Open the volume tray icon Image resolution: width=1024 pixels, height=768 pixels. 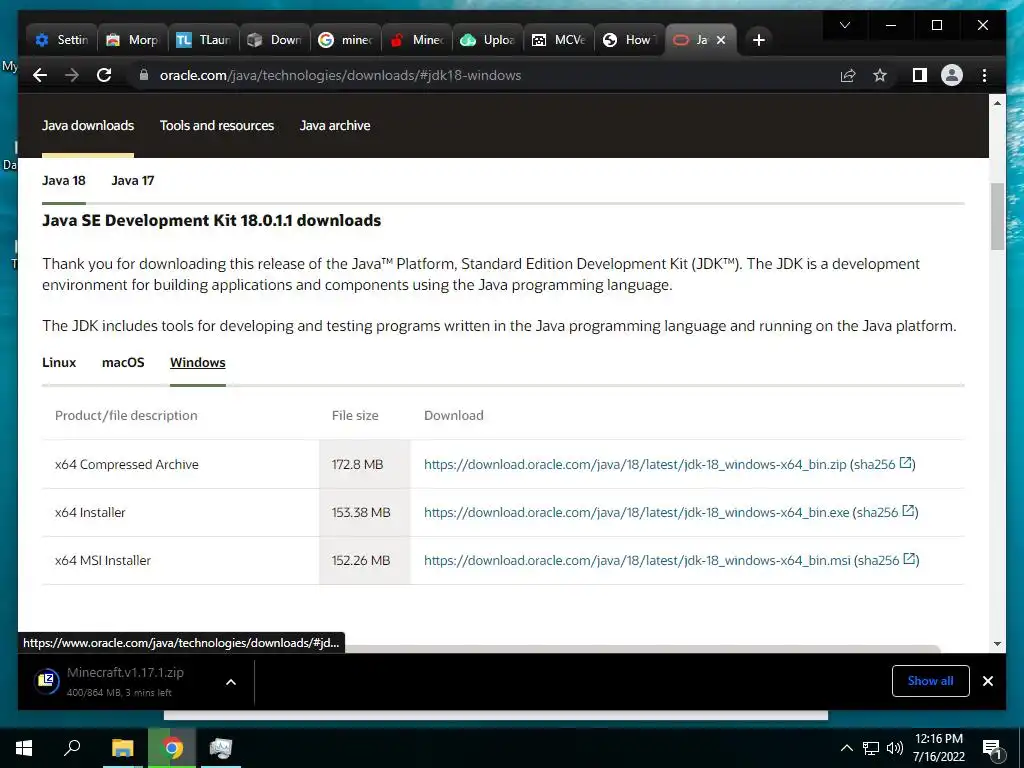point(895,748)
